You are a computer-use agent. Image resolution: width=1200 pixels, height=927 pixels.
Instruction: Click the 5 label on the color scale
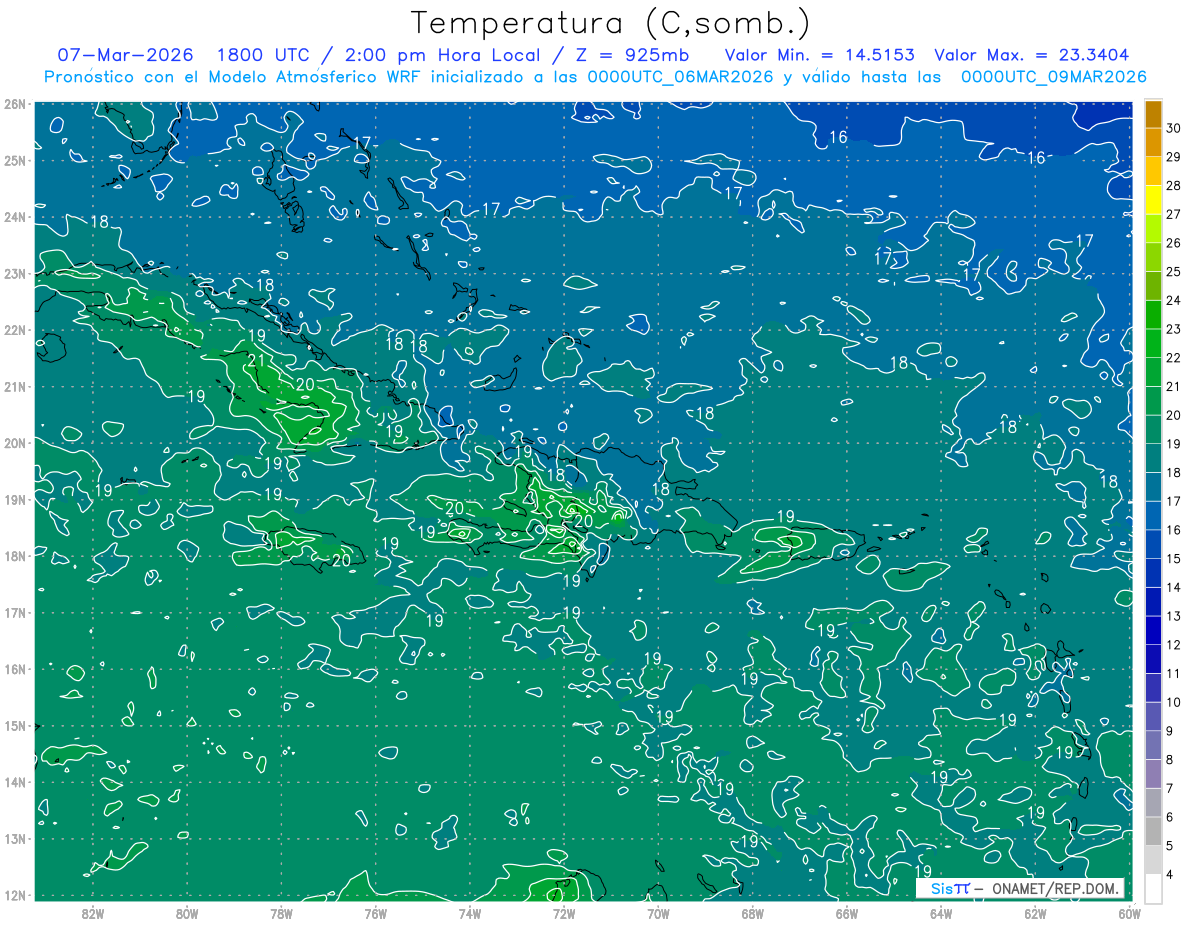click(1170, 846)
